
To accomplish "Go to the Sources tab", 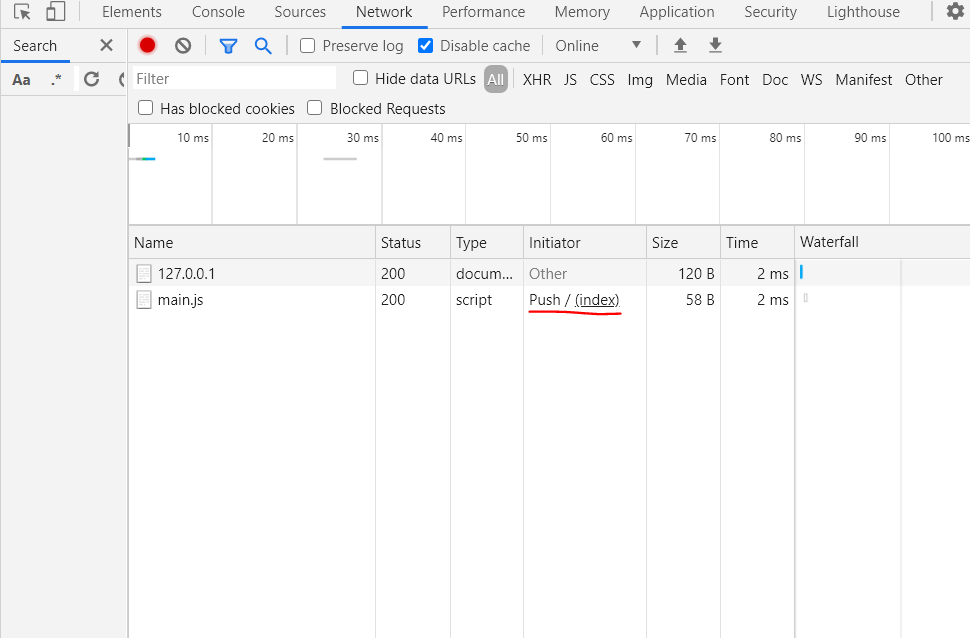I will coord(300,12).
